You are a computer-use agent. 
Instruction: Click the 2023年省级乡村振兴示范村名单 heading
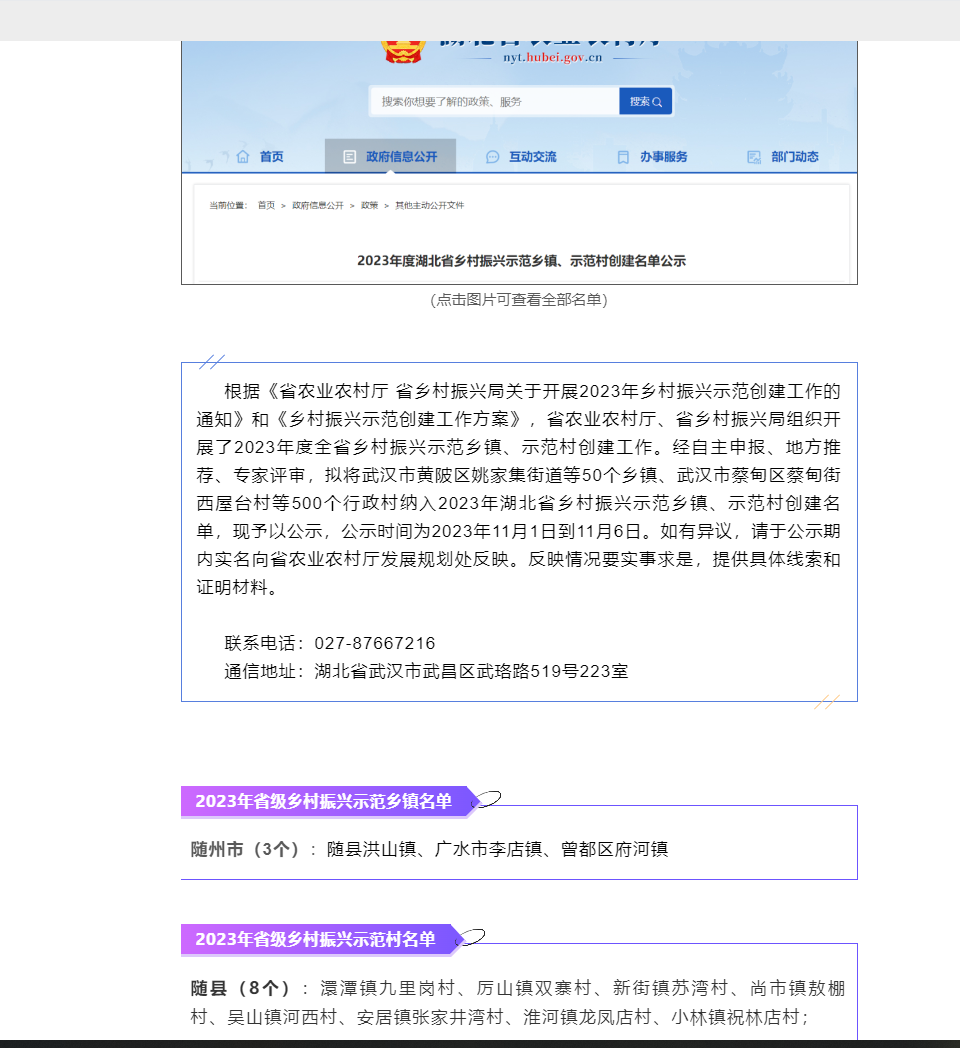coord(315,939)
